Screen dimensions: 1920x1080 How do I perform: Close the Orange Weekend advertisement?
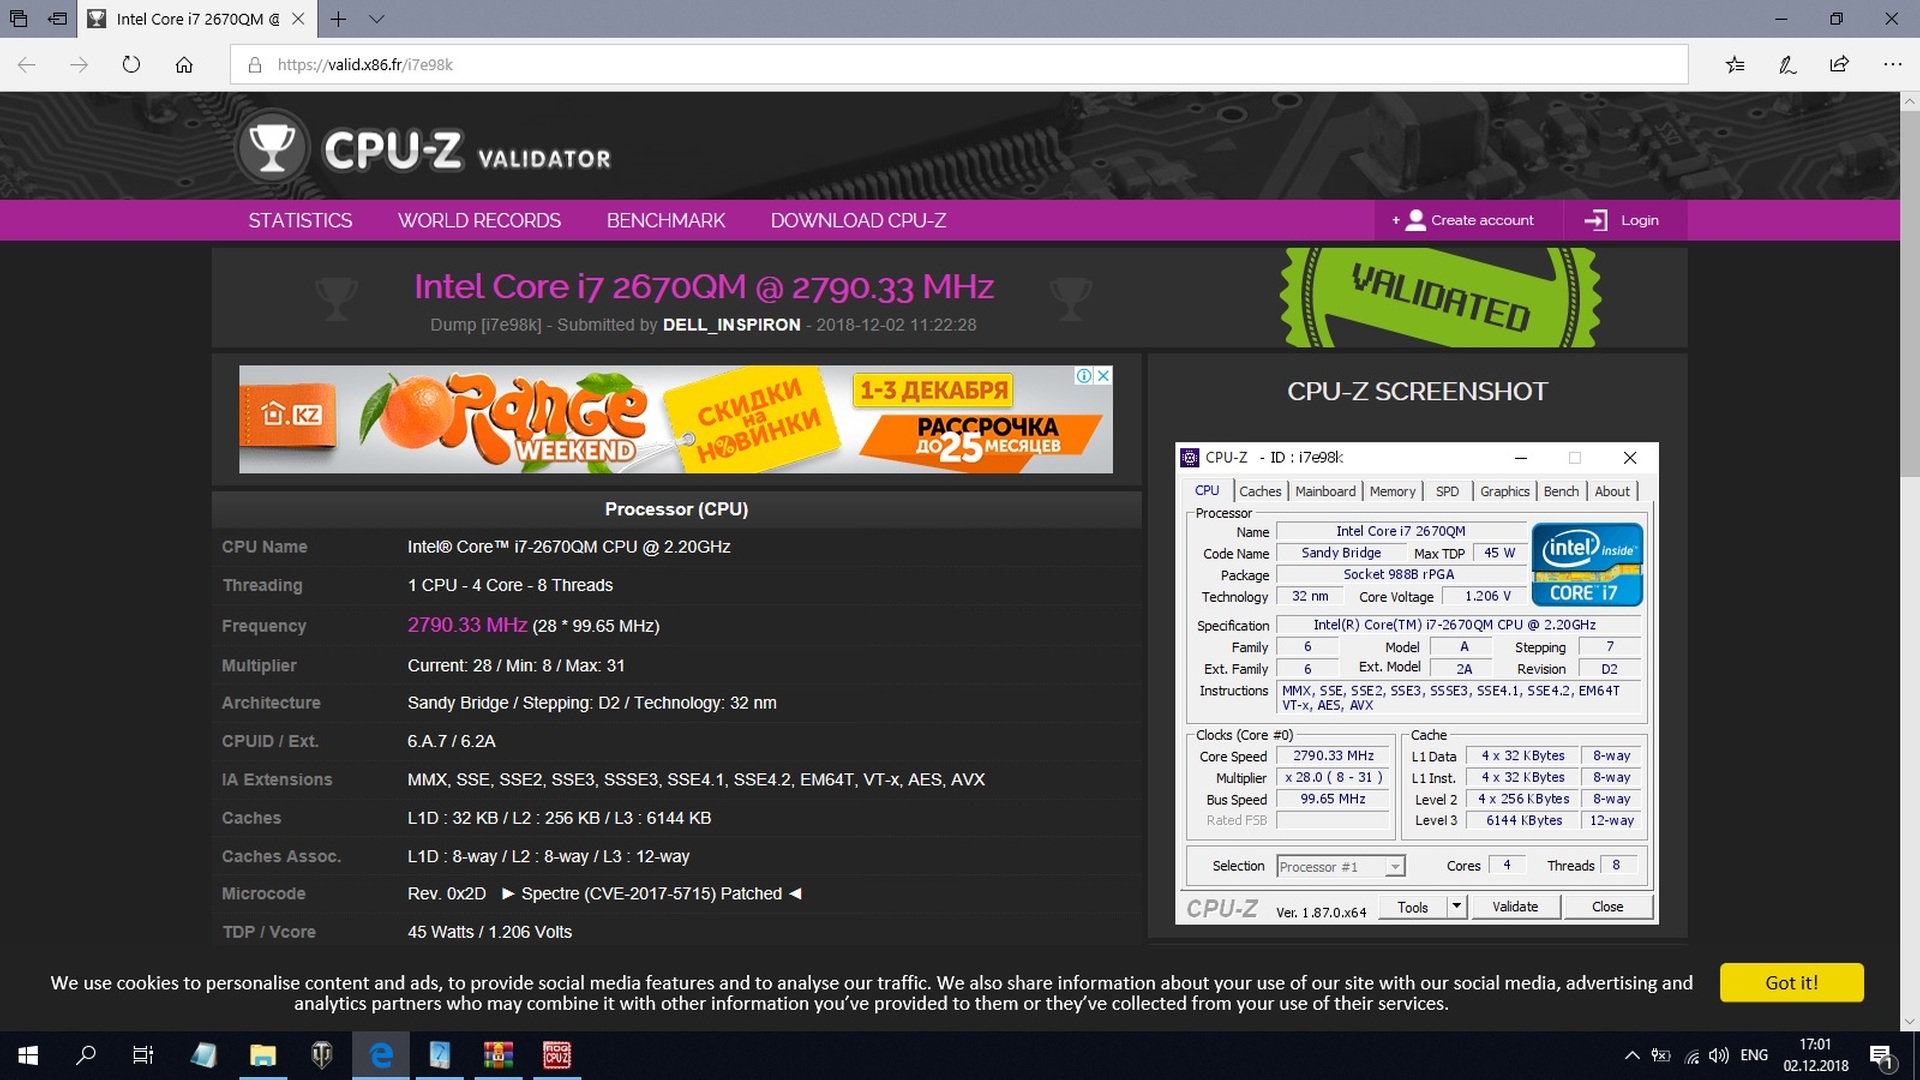[1103, 376]
